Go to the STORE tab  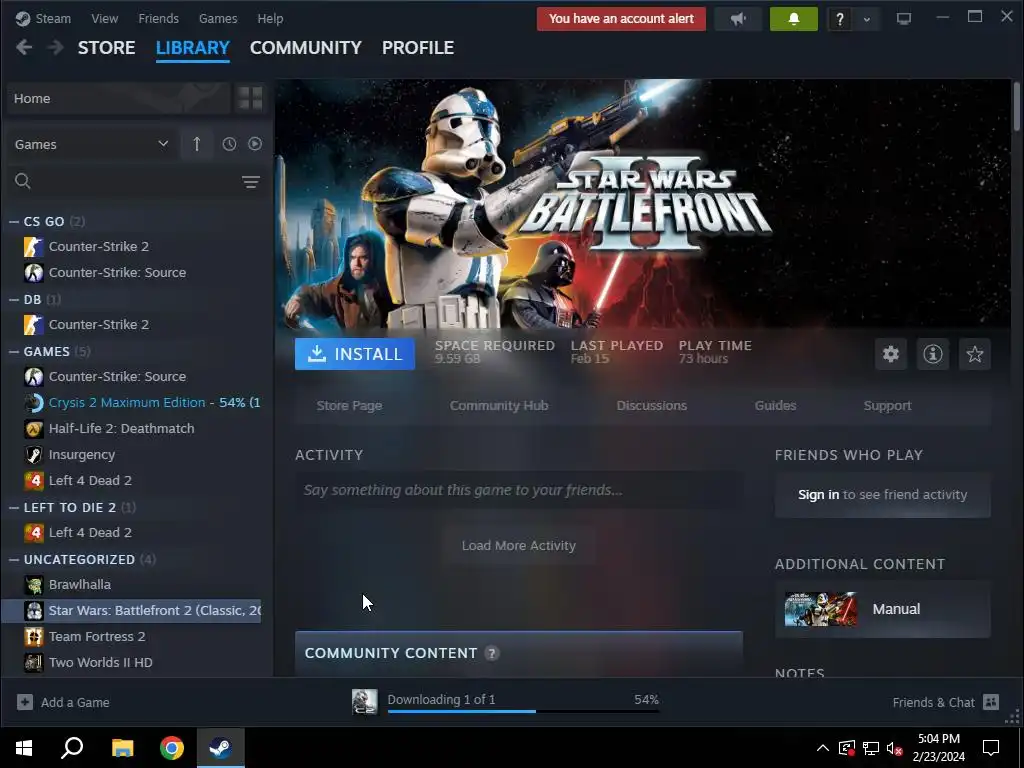pyautogui.click(x=106, y=48)
